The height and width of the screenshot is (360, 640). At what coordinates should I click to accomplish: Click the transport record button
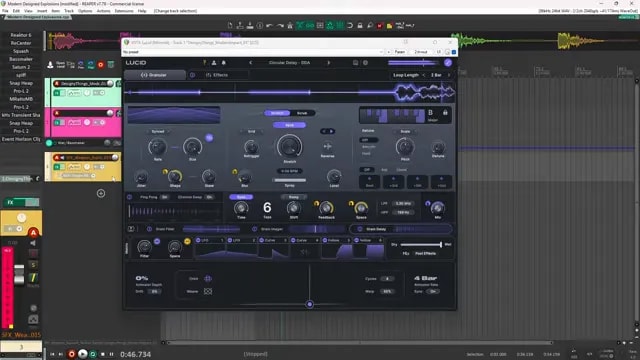pyautogui.click(x=71, y=354)
